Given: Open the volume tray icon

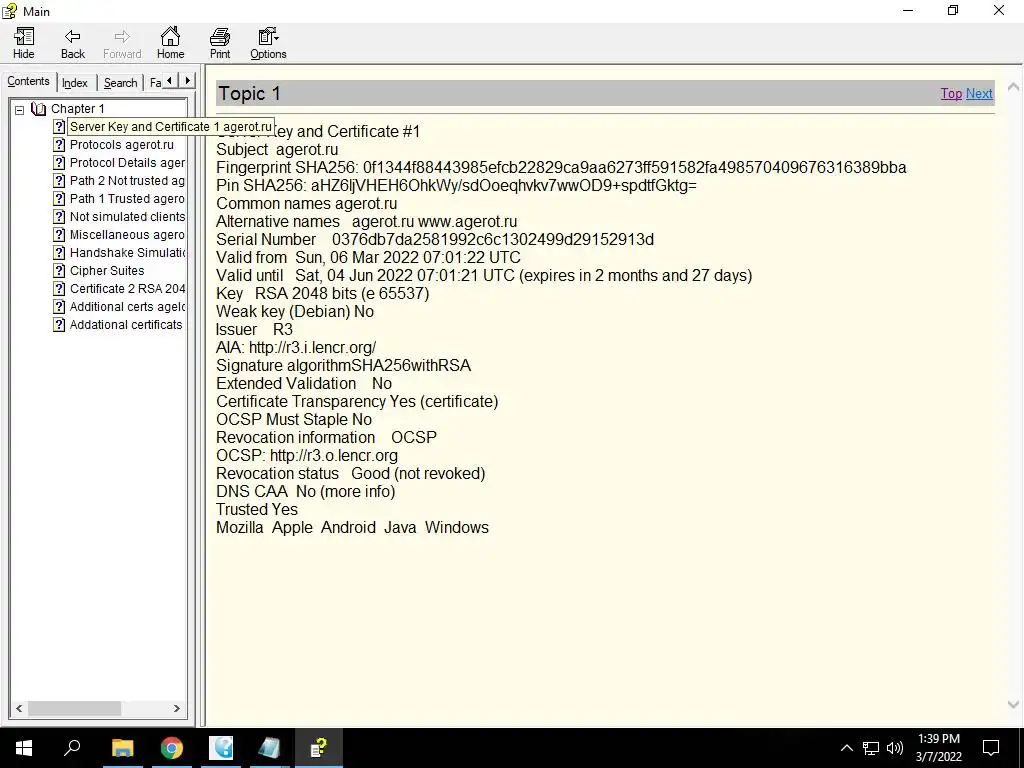Looking at the screenshot, I should [x=895, y=748].
